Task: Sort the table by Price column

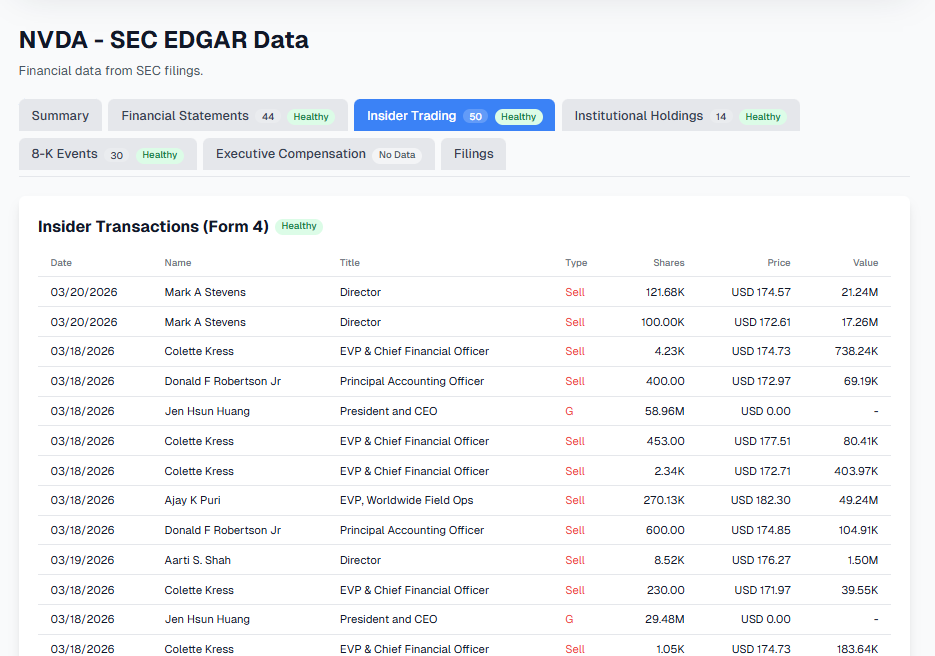Action: coord(779,262)
